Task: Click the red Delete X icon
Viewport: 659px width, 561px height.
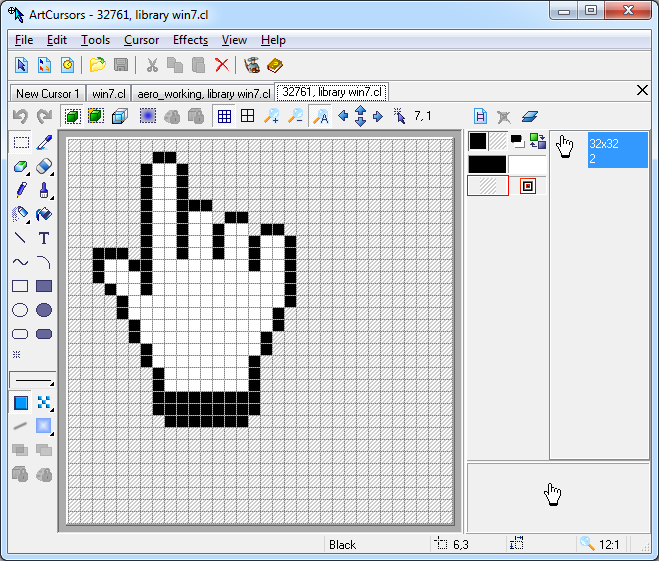Action: click(222, 65)
